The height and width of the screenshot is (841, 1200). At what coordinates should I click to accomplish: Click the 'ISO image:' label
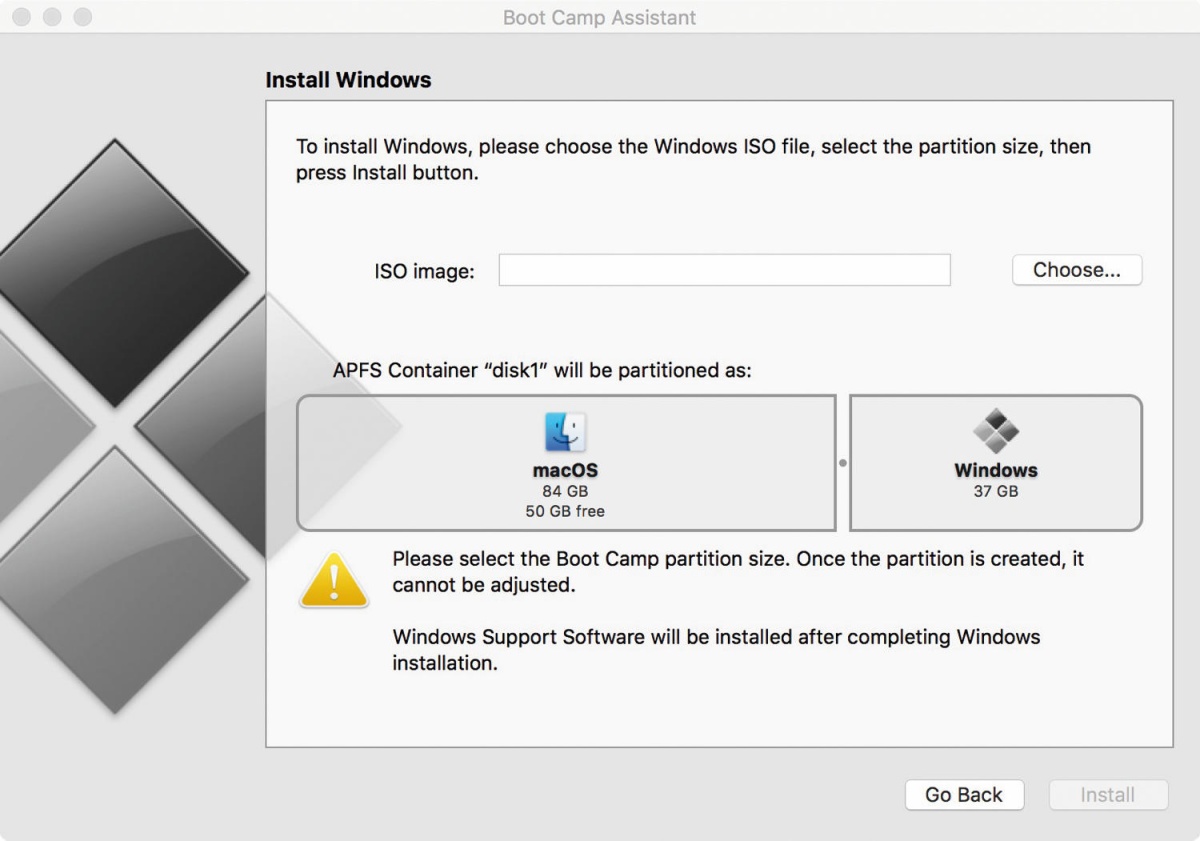coord(424,271)
